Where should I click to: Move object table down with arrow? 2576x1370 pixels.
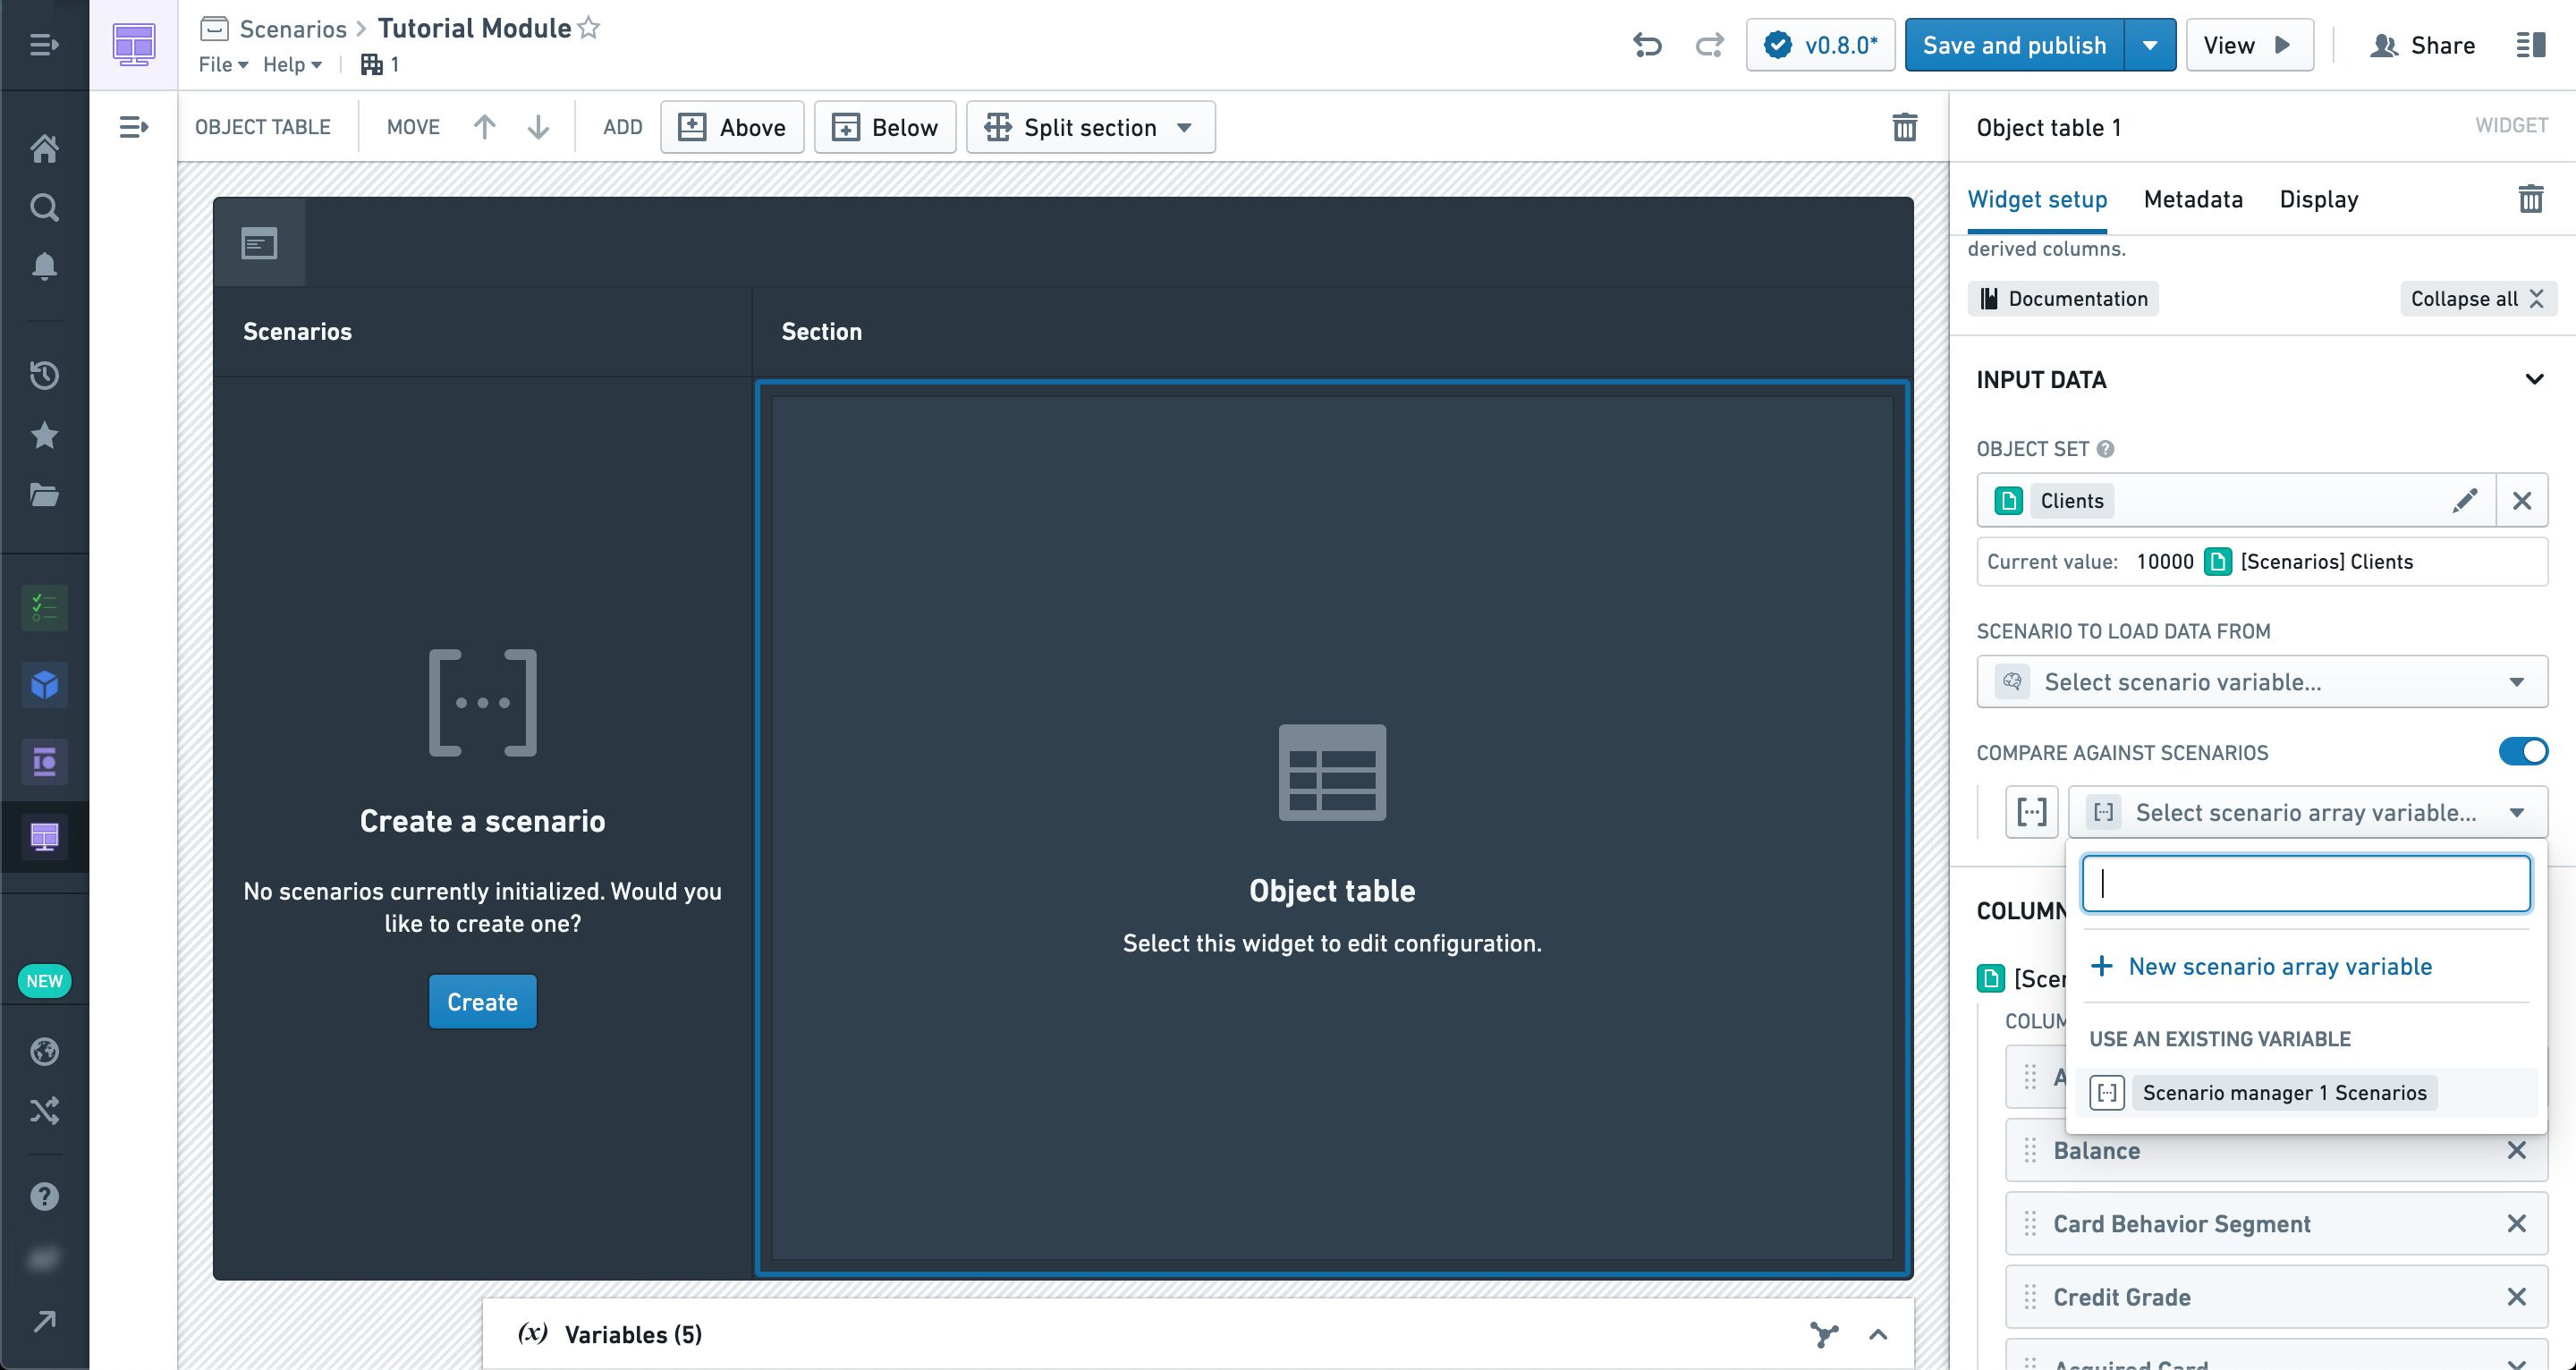coord(538,127)
